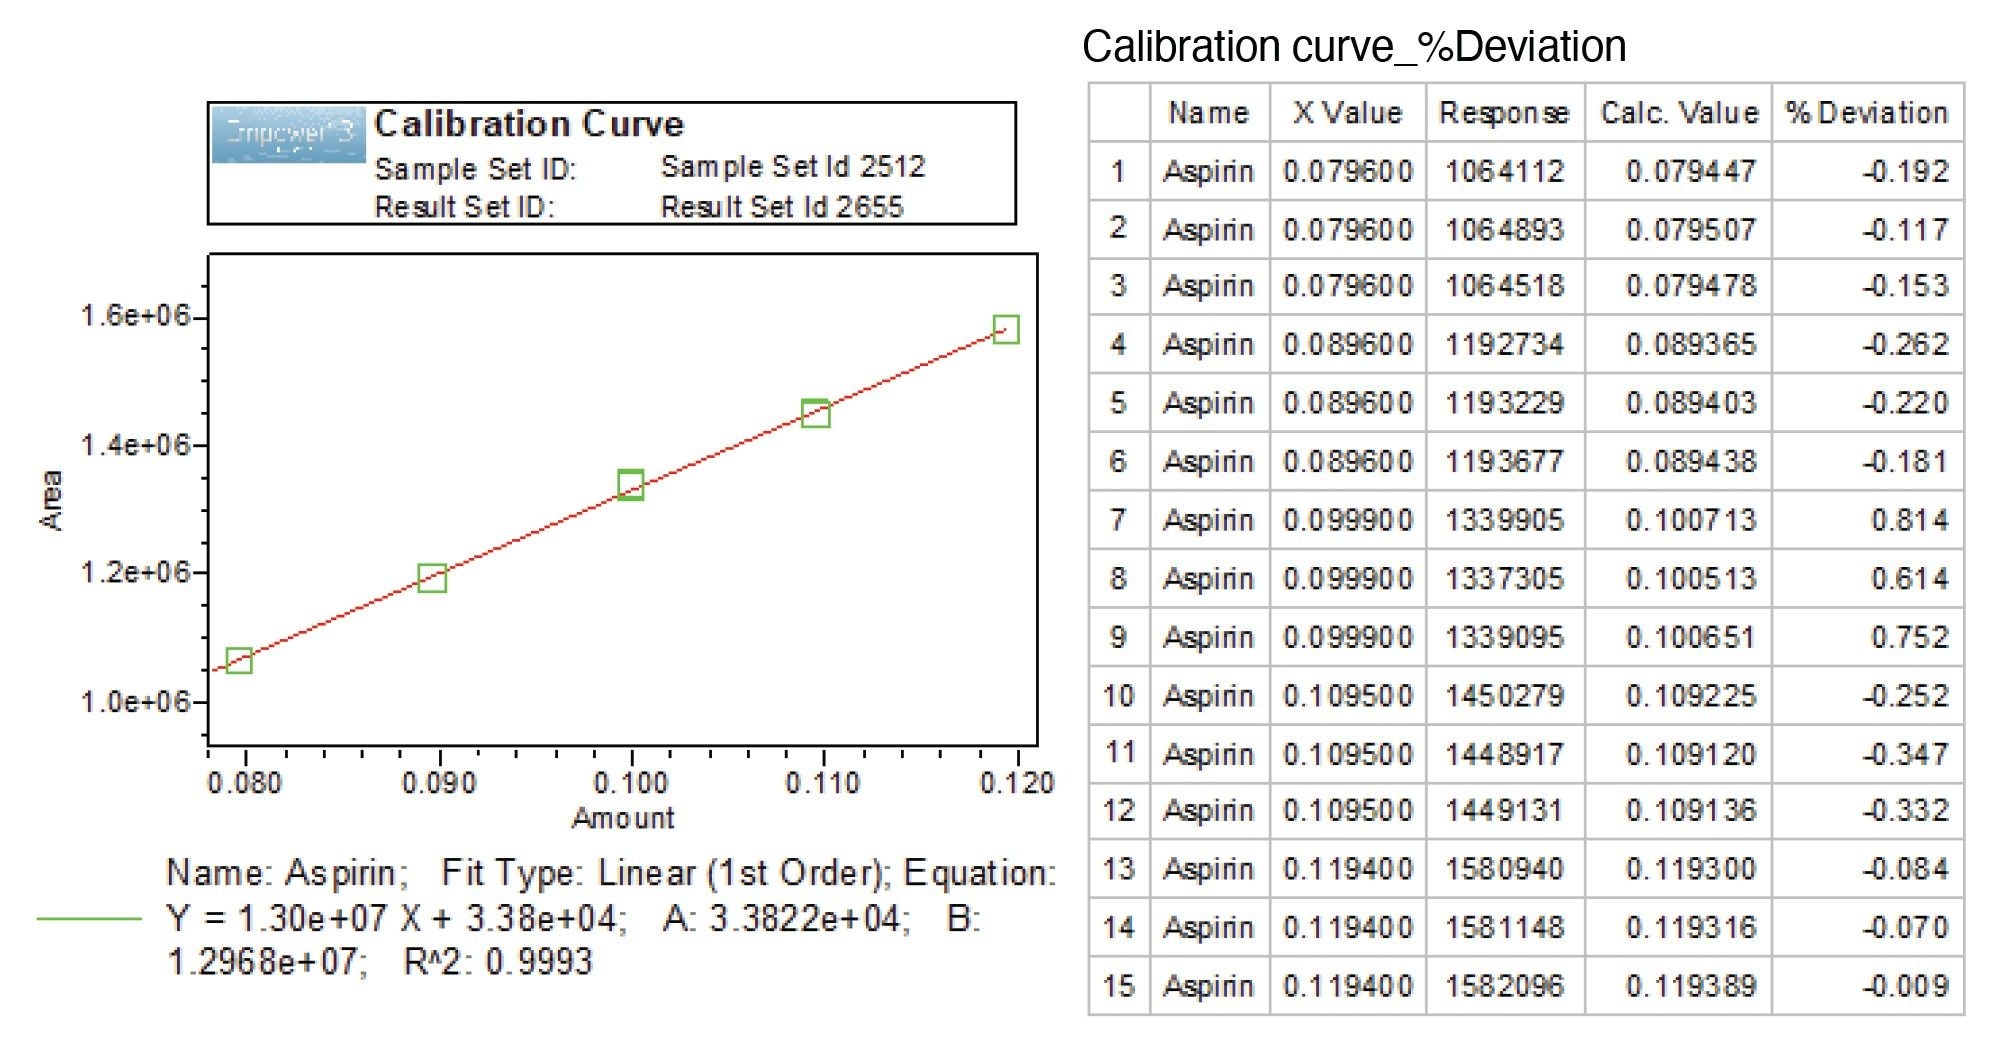Select response value 1193229

pos(1504,403)
